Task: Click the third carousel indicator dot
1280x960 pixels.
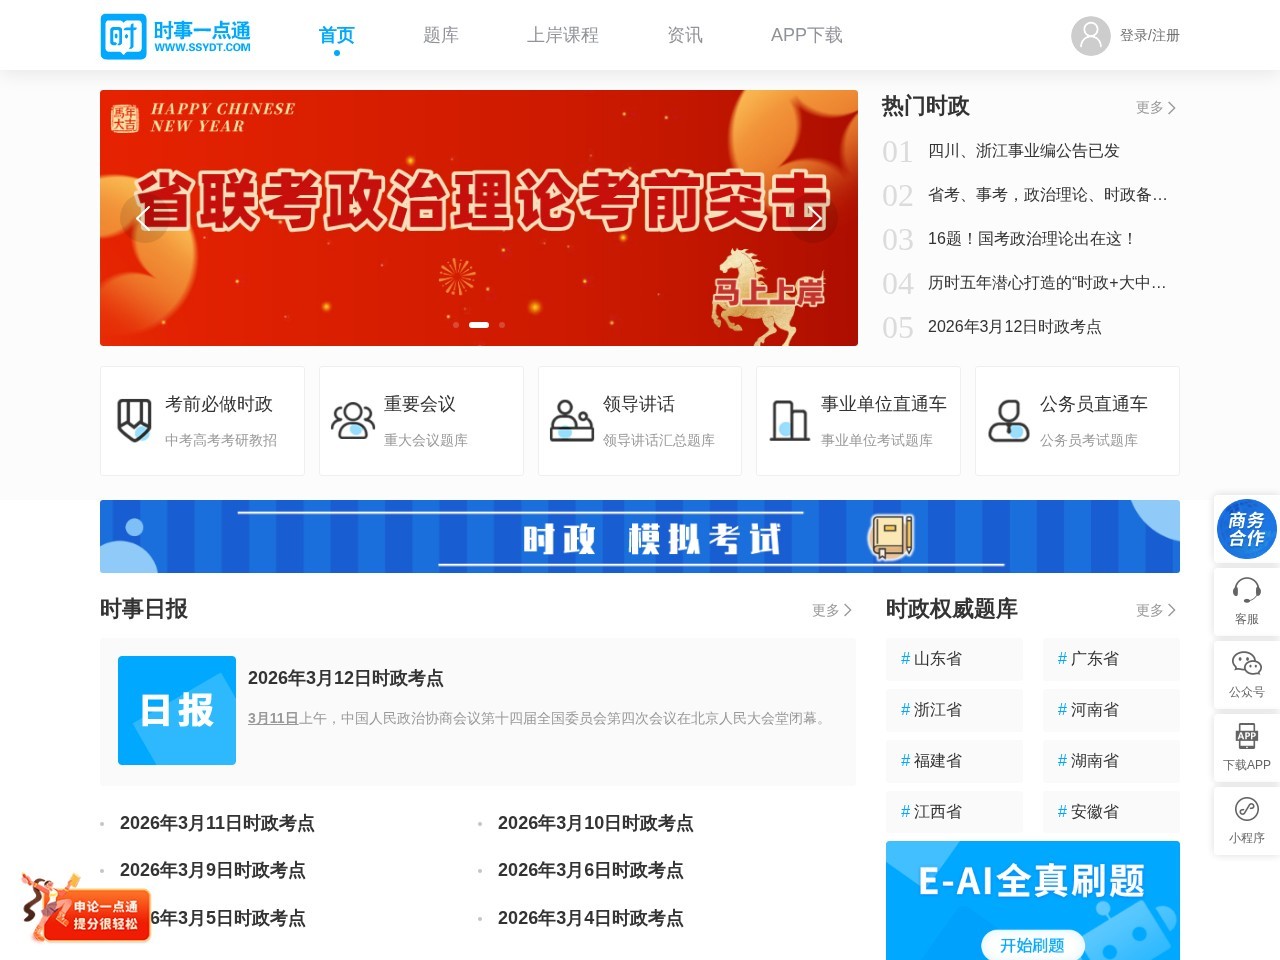Action: click(502, 325)
